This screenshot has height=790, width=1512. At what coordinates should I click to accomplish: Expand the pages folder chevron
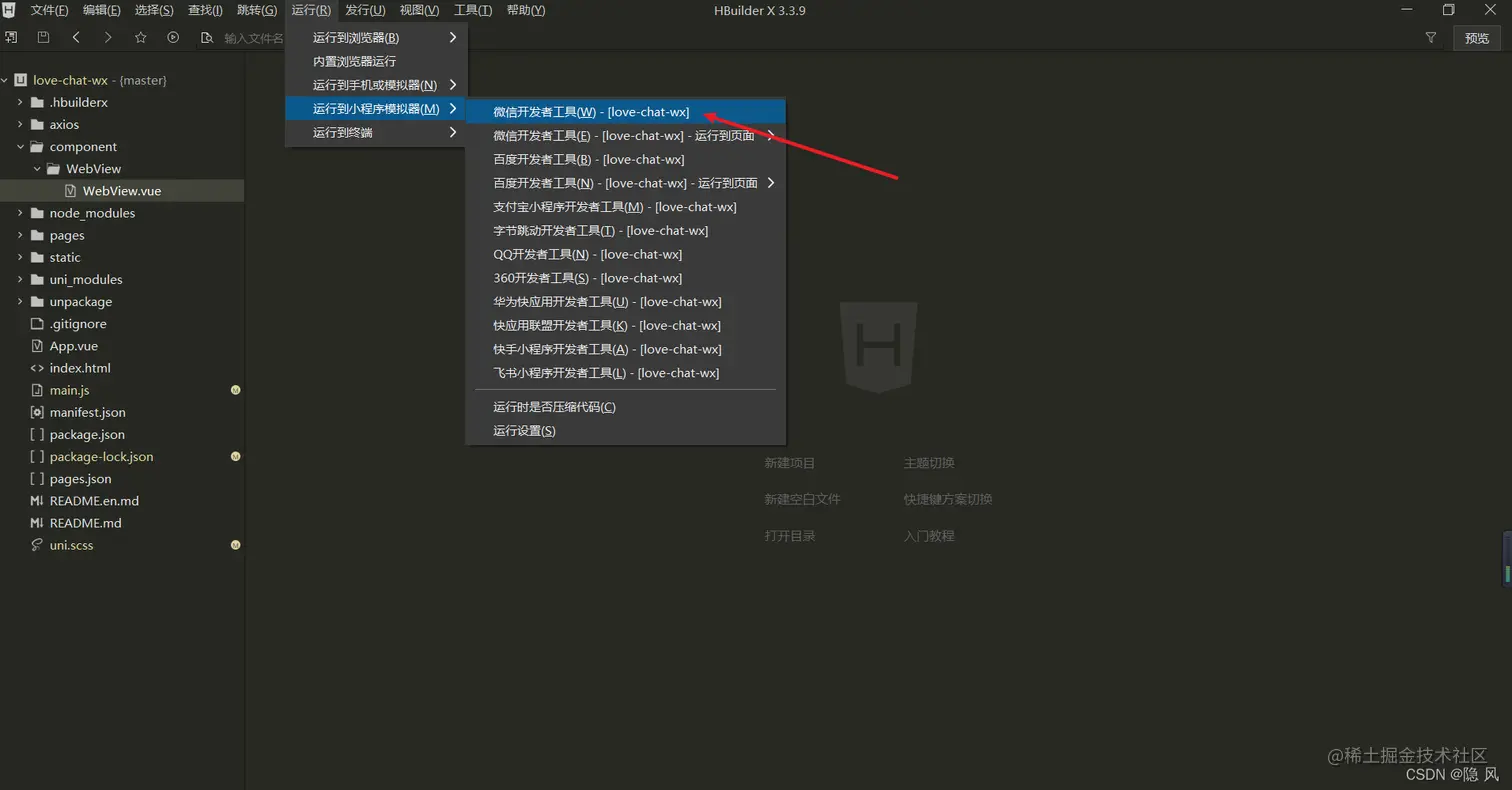tap(20, 235)
